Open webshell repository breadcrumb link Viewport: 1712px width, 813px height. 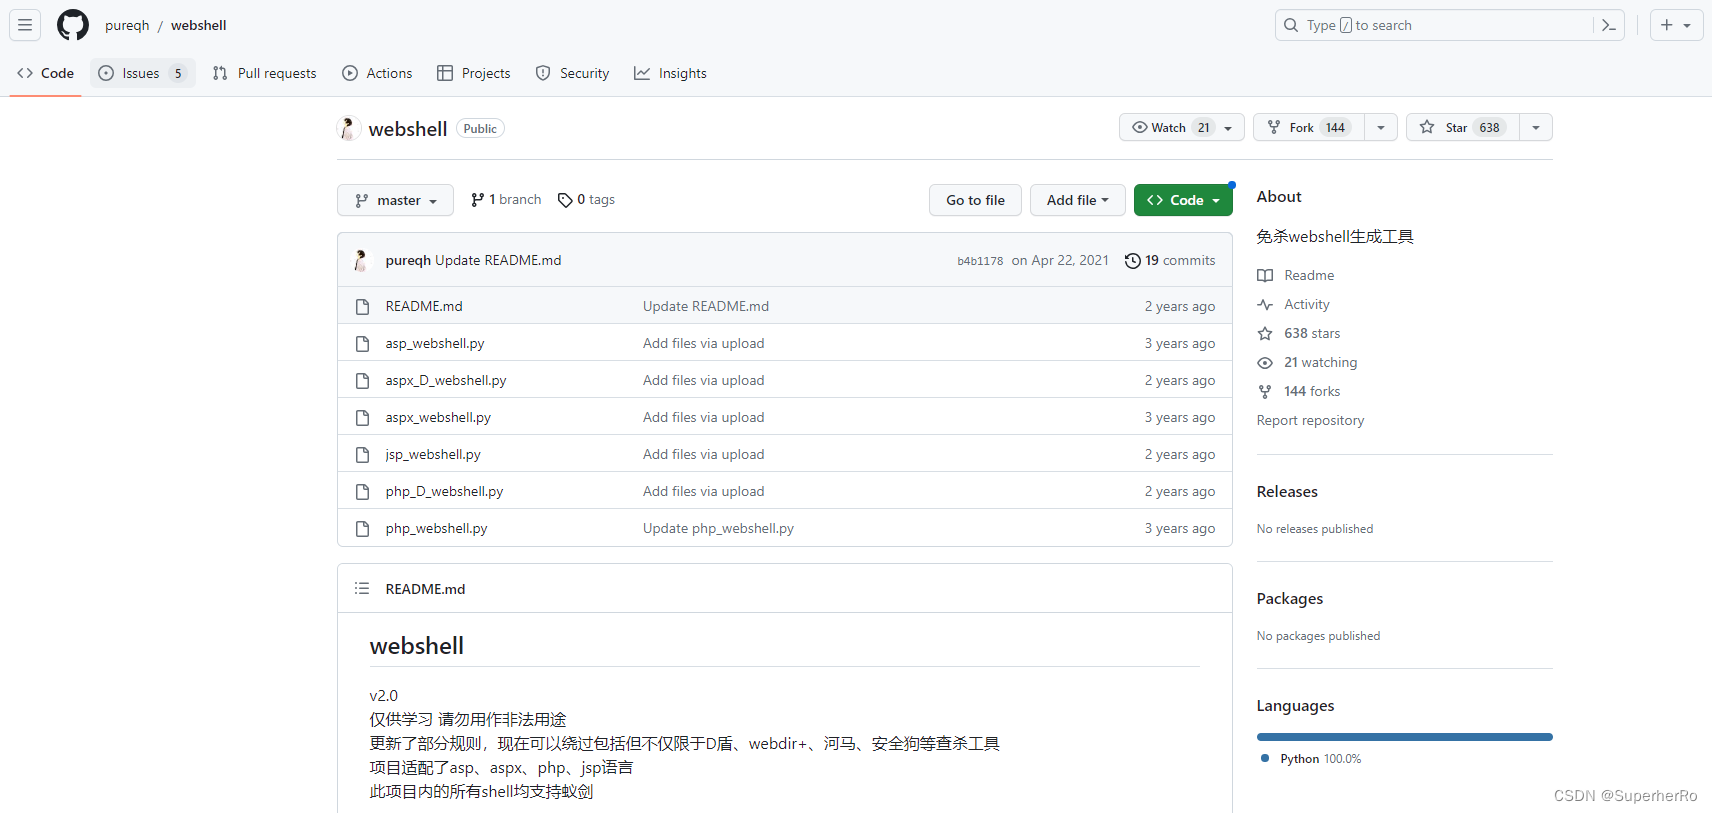pos(199,25)
